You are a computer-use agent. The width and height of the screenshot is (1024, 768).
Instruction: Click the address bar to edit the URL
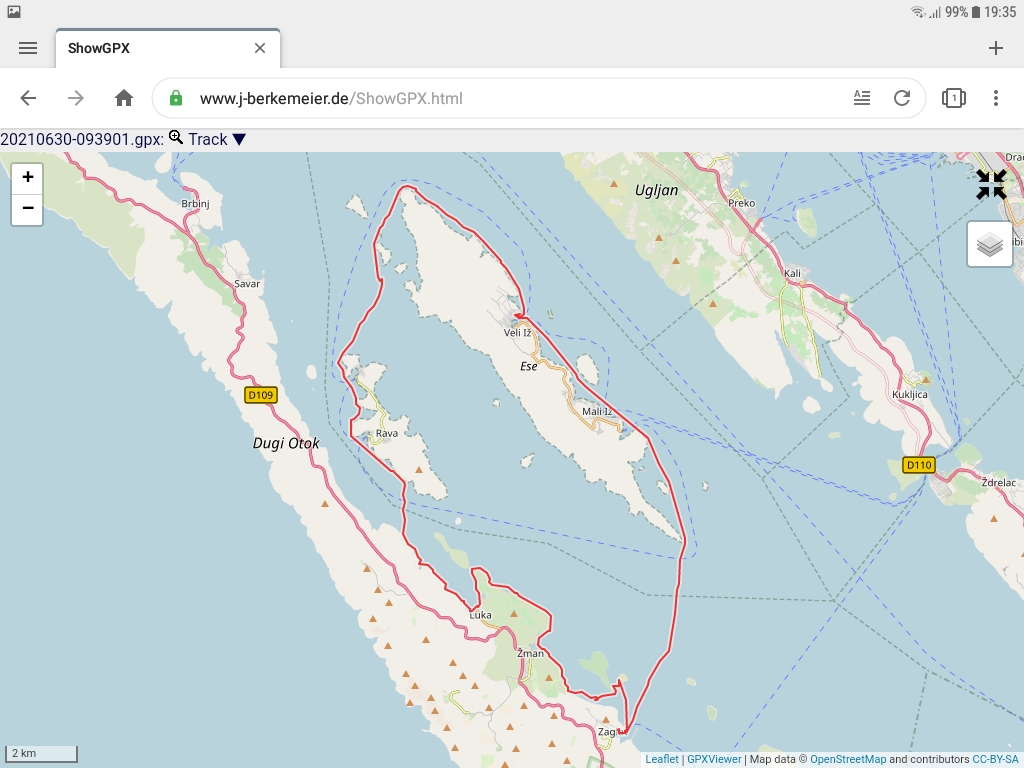coord(450,98)
